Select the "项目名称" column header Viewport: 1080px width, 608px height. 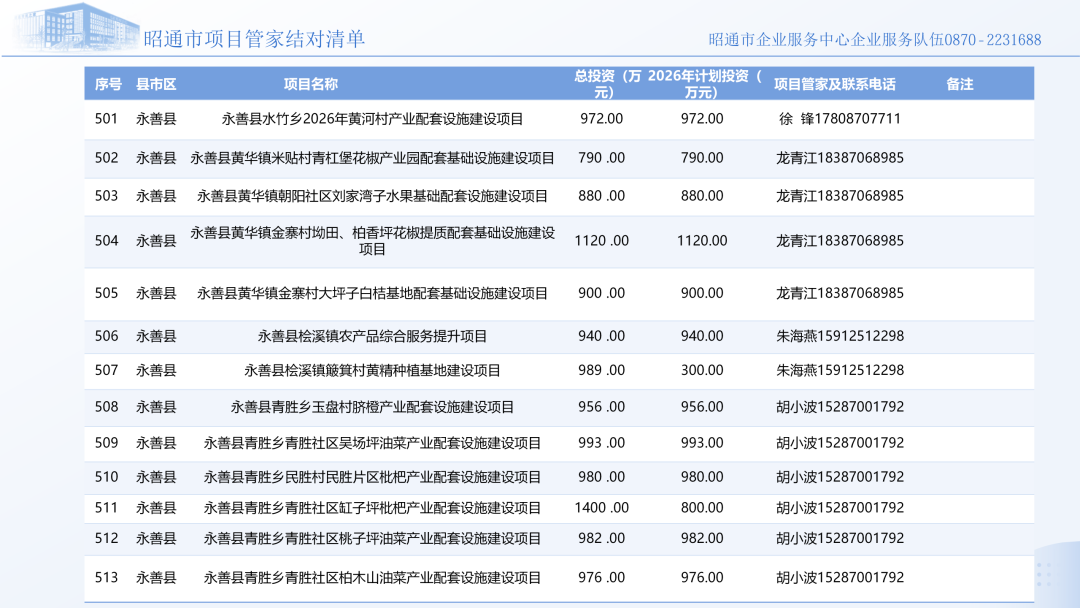click(x=311, y=84)
